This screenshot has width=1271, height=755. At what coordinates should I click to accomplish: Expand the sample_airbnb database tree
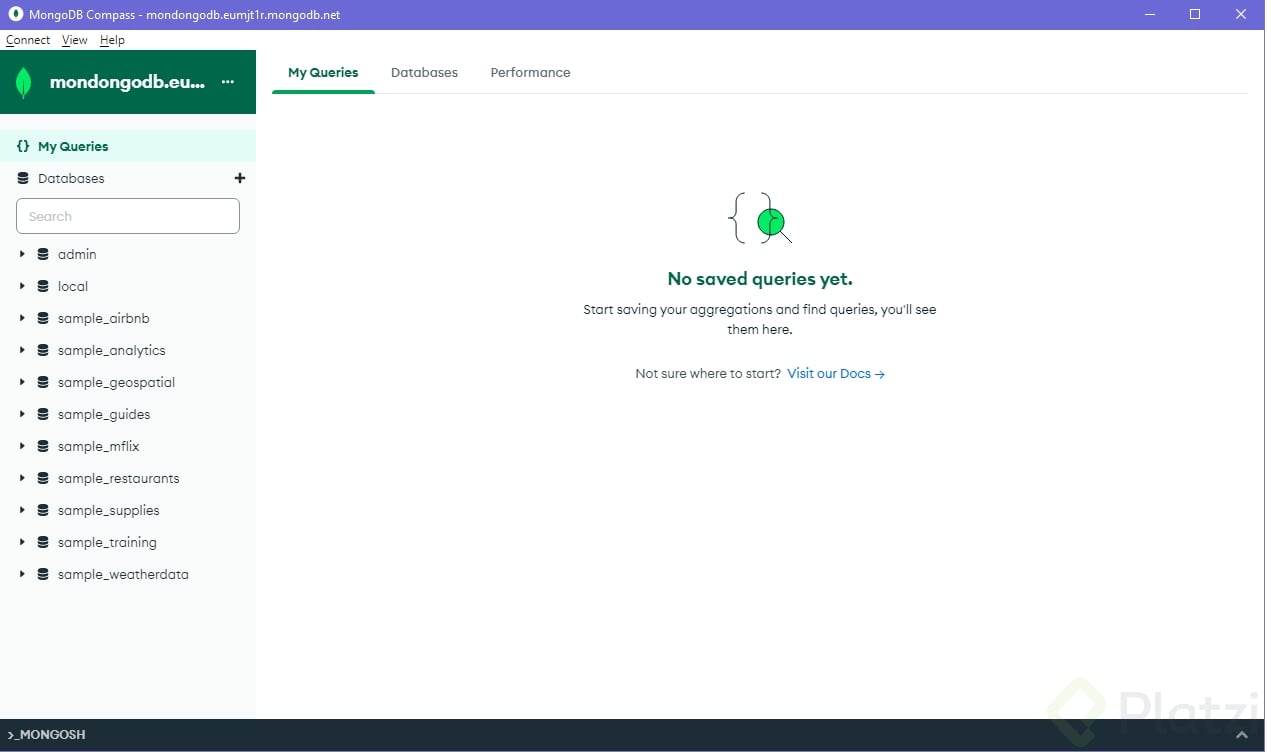pos(22,318)
